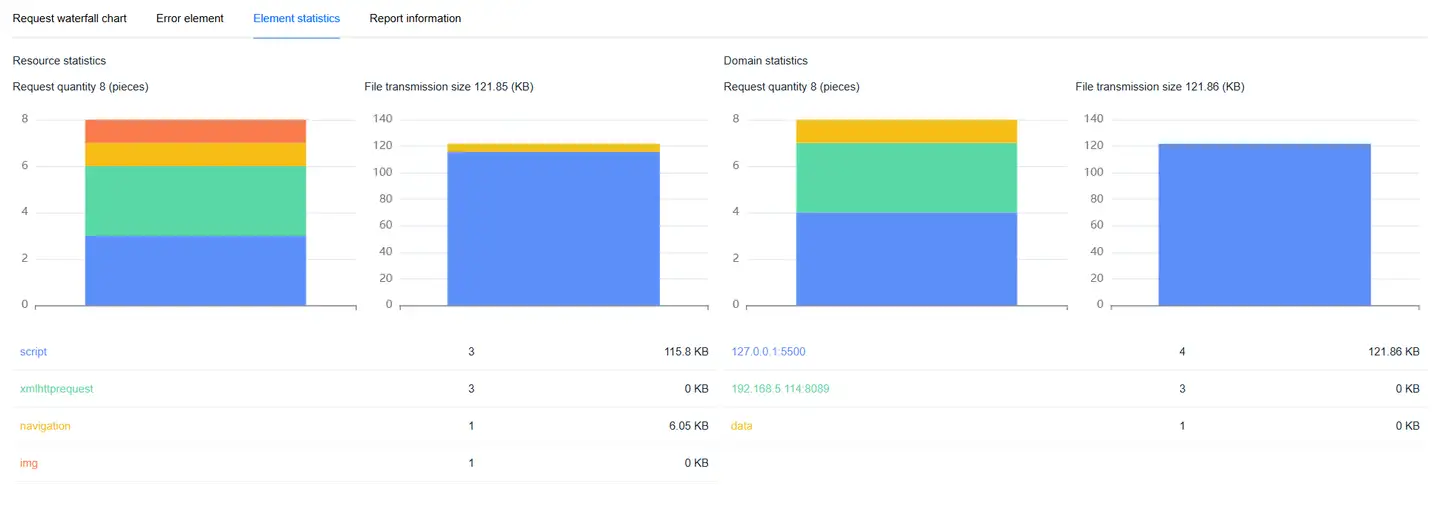Open the 127.0.0.1:5500 domain link

tap(768, 352)
